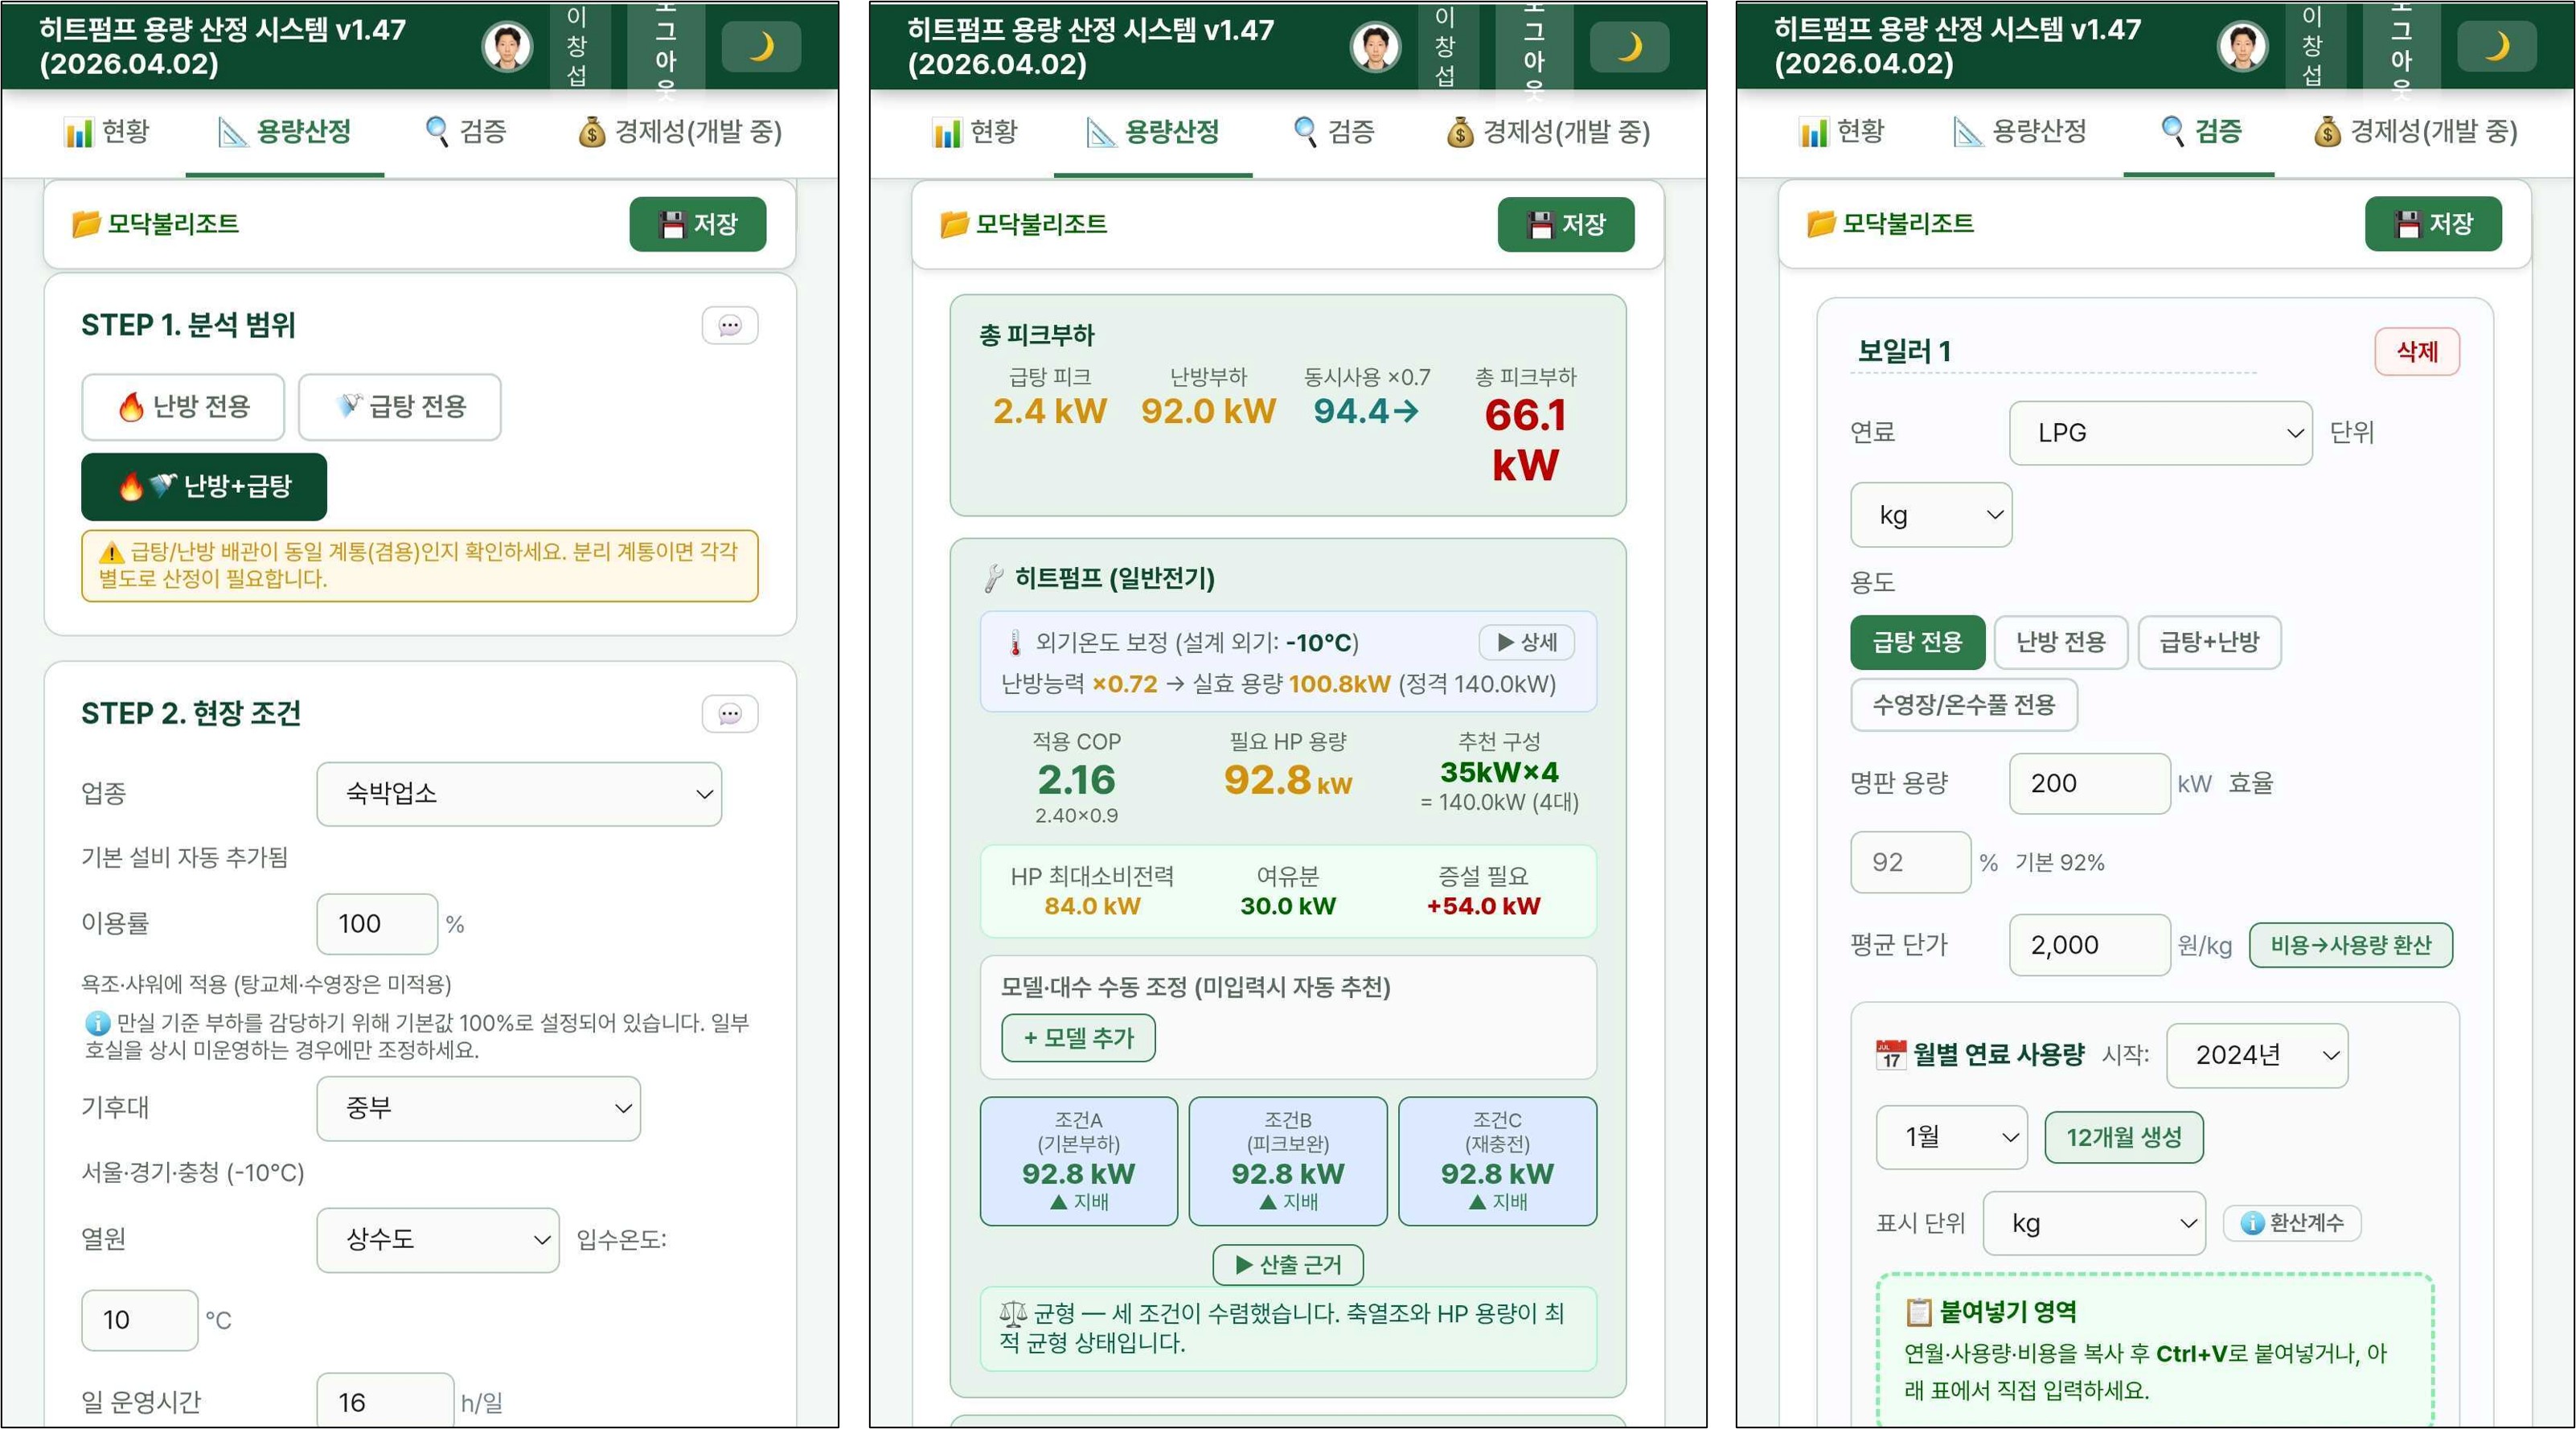
Task: Open 시작 year dropdown showing 2024년
Action: tap(2257, 1055)
